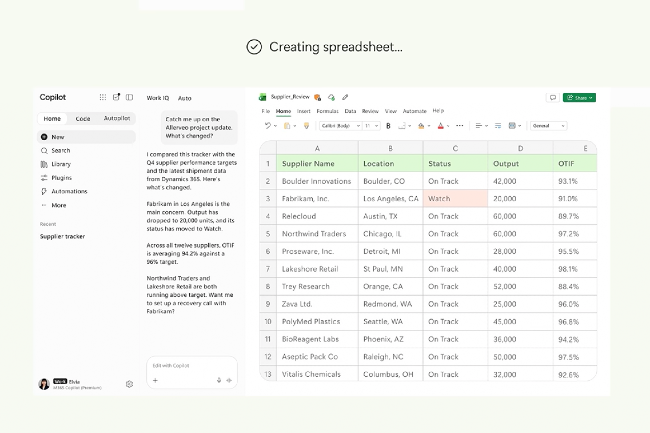Open the Help ribbon tab
The image size is (650, 433).
click(x=438, y=111)
